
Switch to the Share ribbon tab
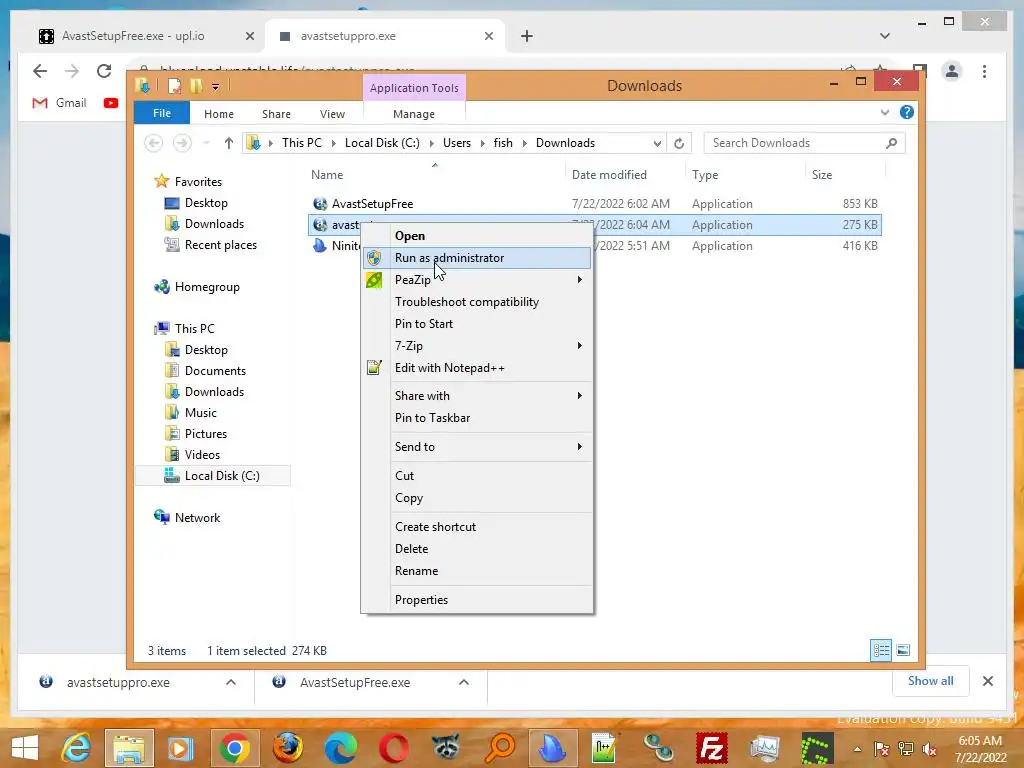point(276,114)
